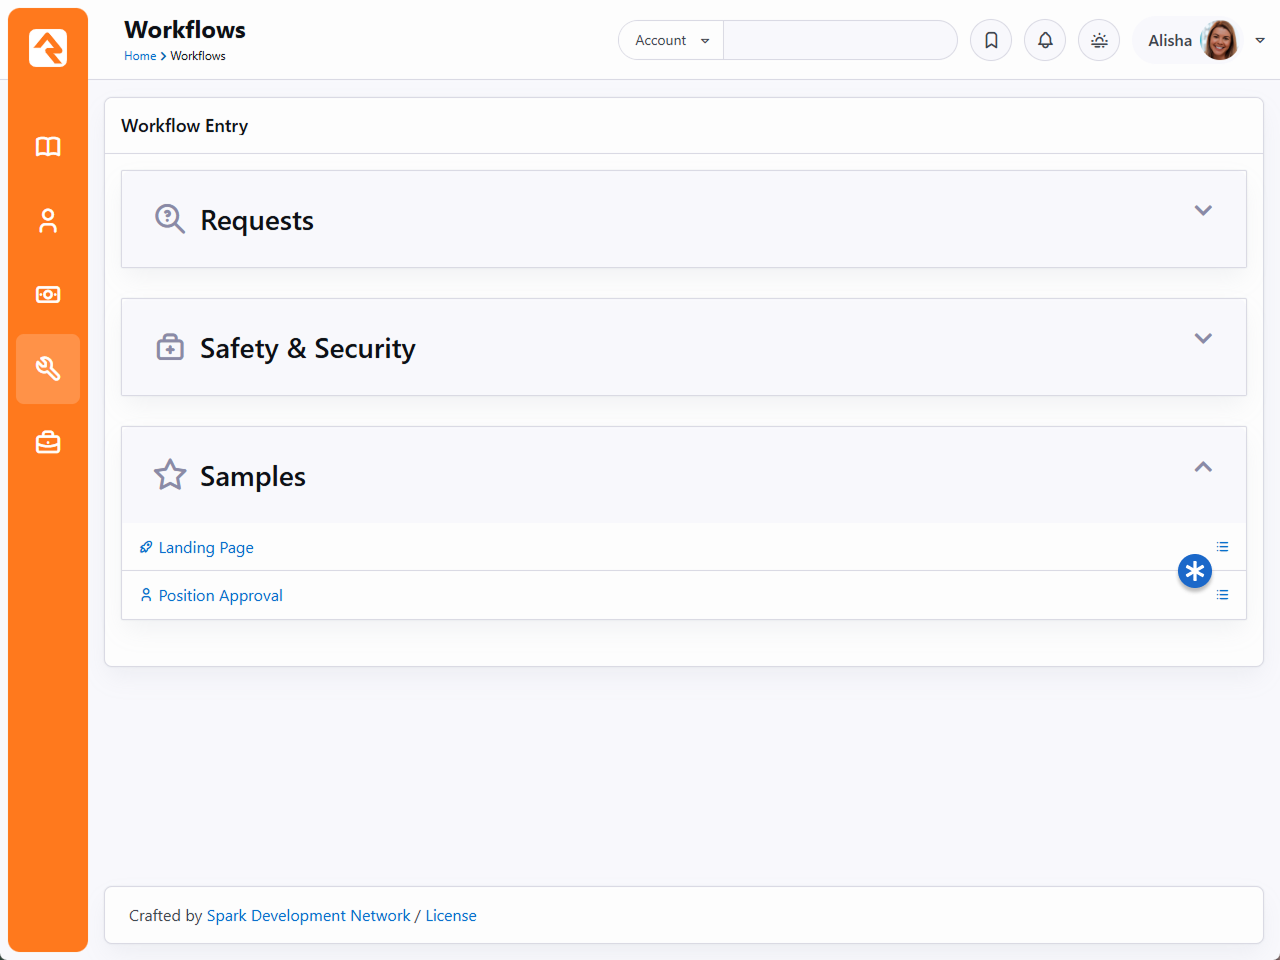The height and width of the screenshot is (960, 1280).
Task: Click the blue asterisk floating button
Action: point(1194,571)
